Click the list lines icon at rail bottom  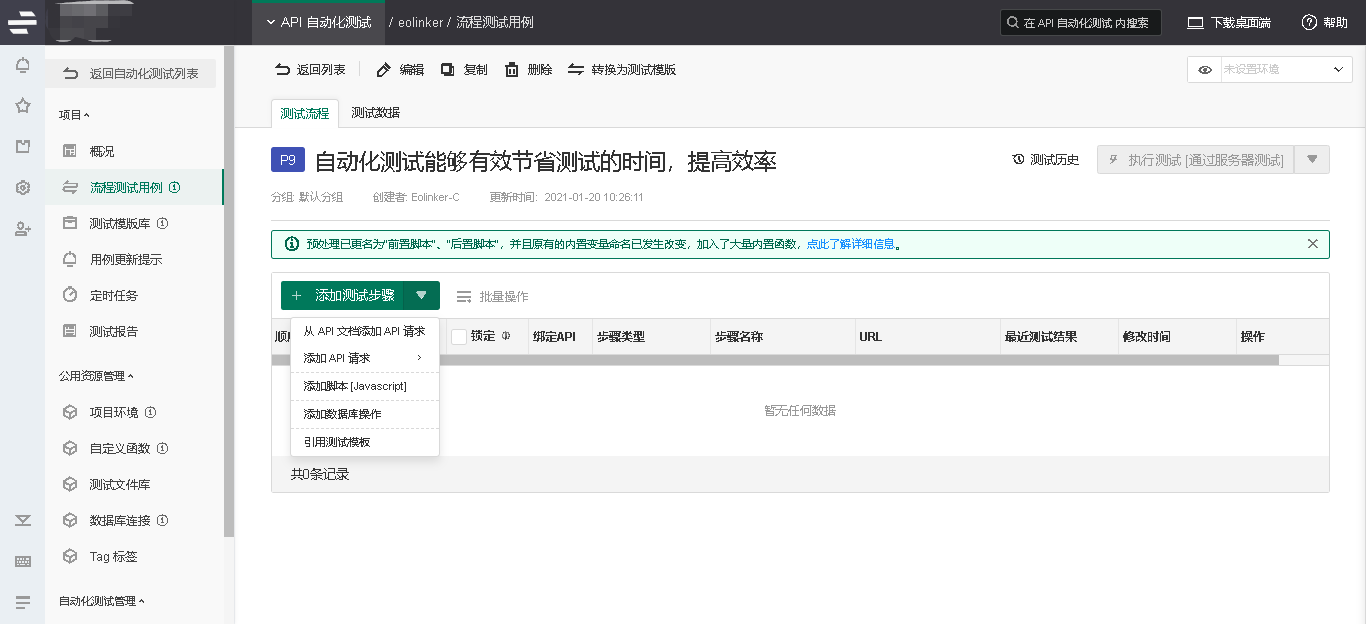pos(23,603)
